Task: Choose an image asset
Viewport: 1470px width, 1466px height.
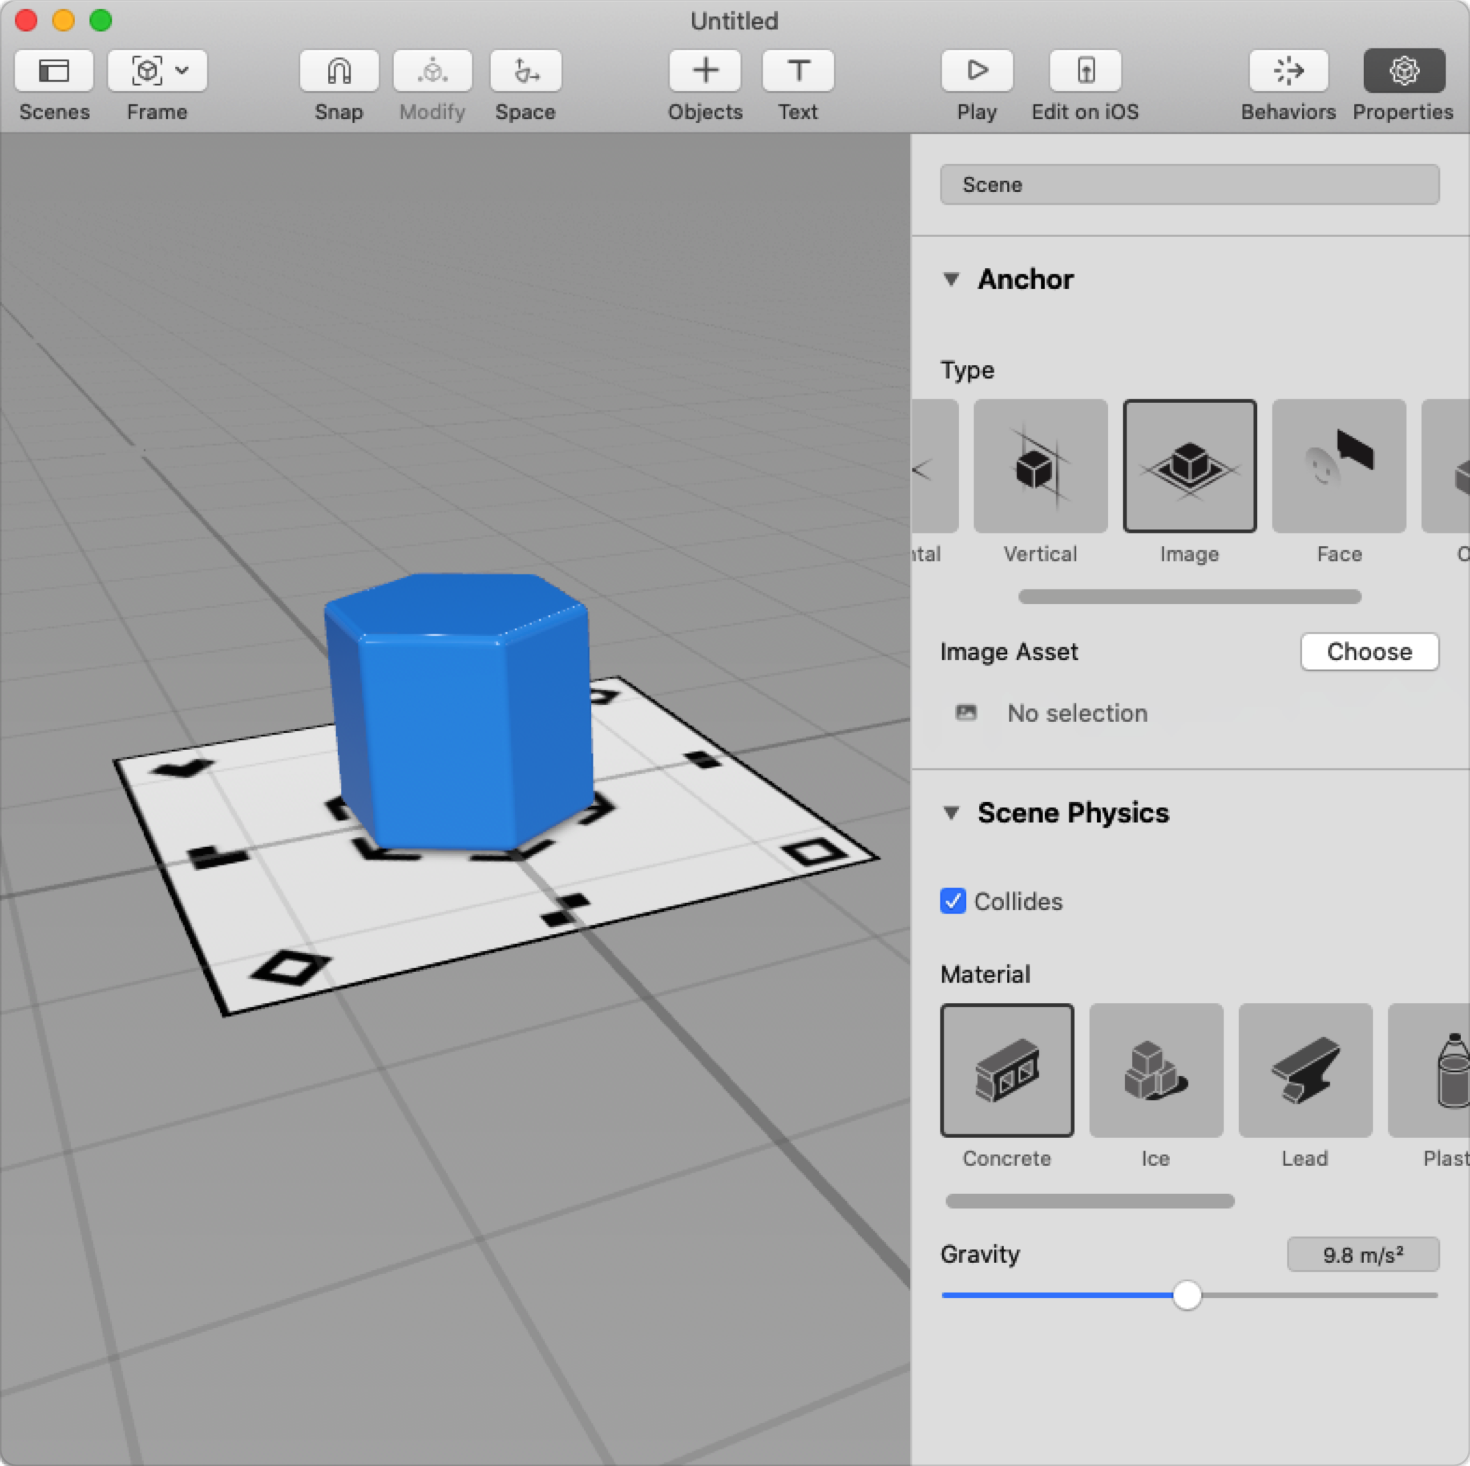Action: pos(1368,651)
